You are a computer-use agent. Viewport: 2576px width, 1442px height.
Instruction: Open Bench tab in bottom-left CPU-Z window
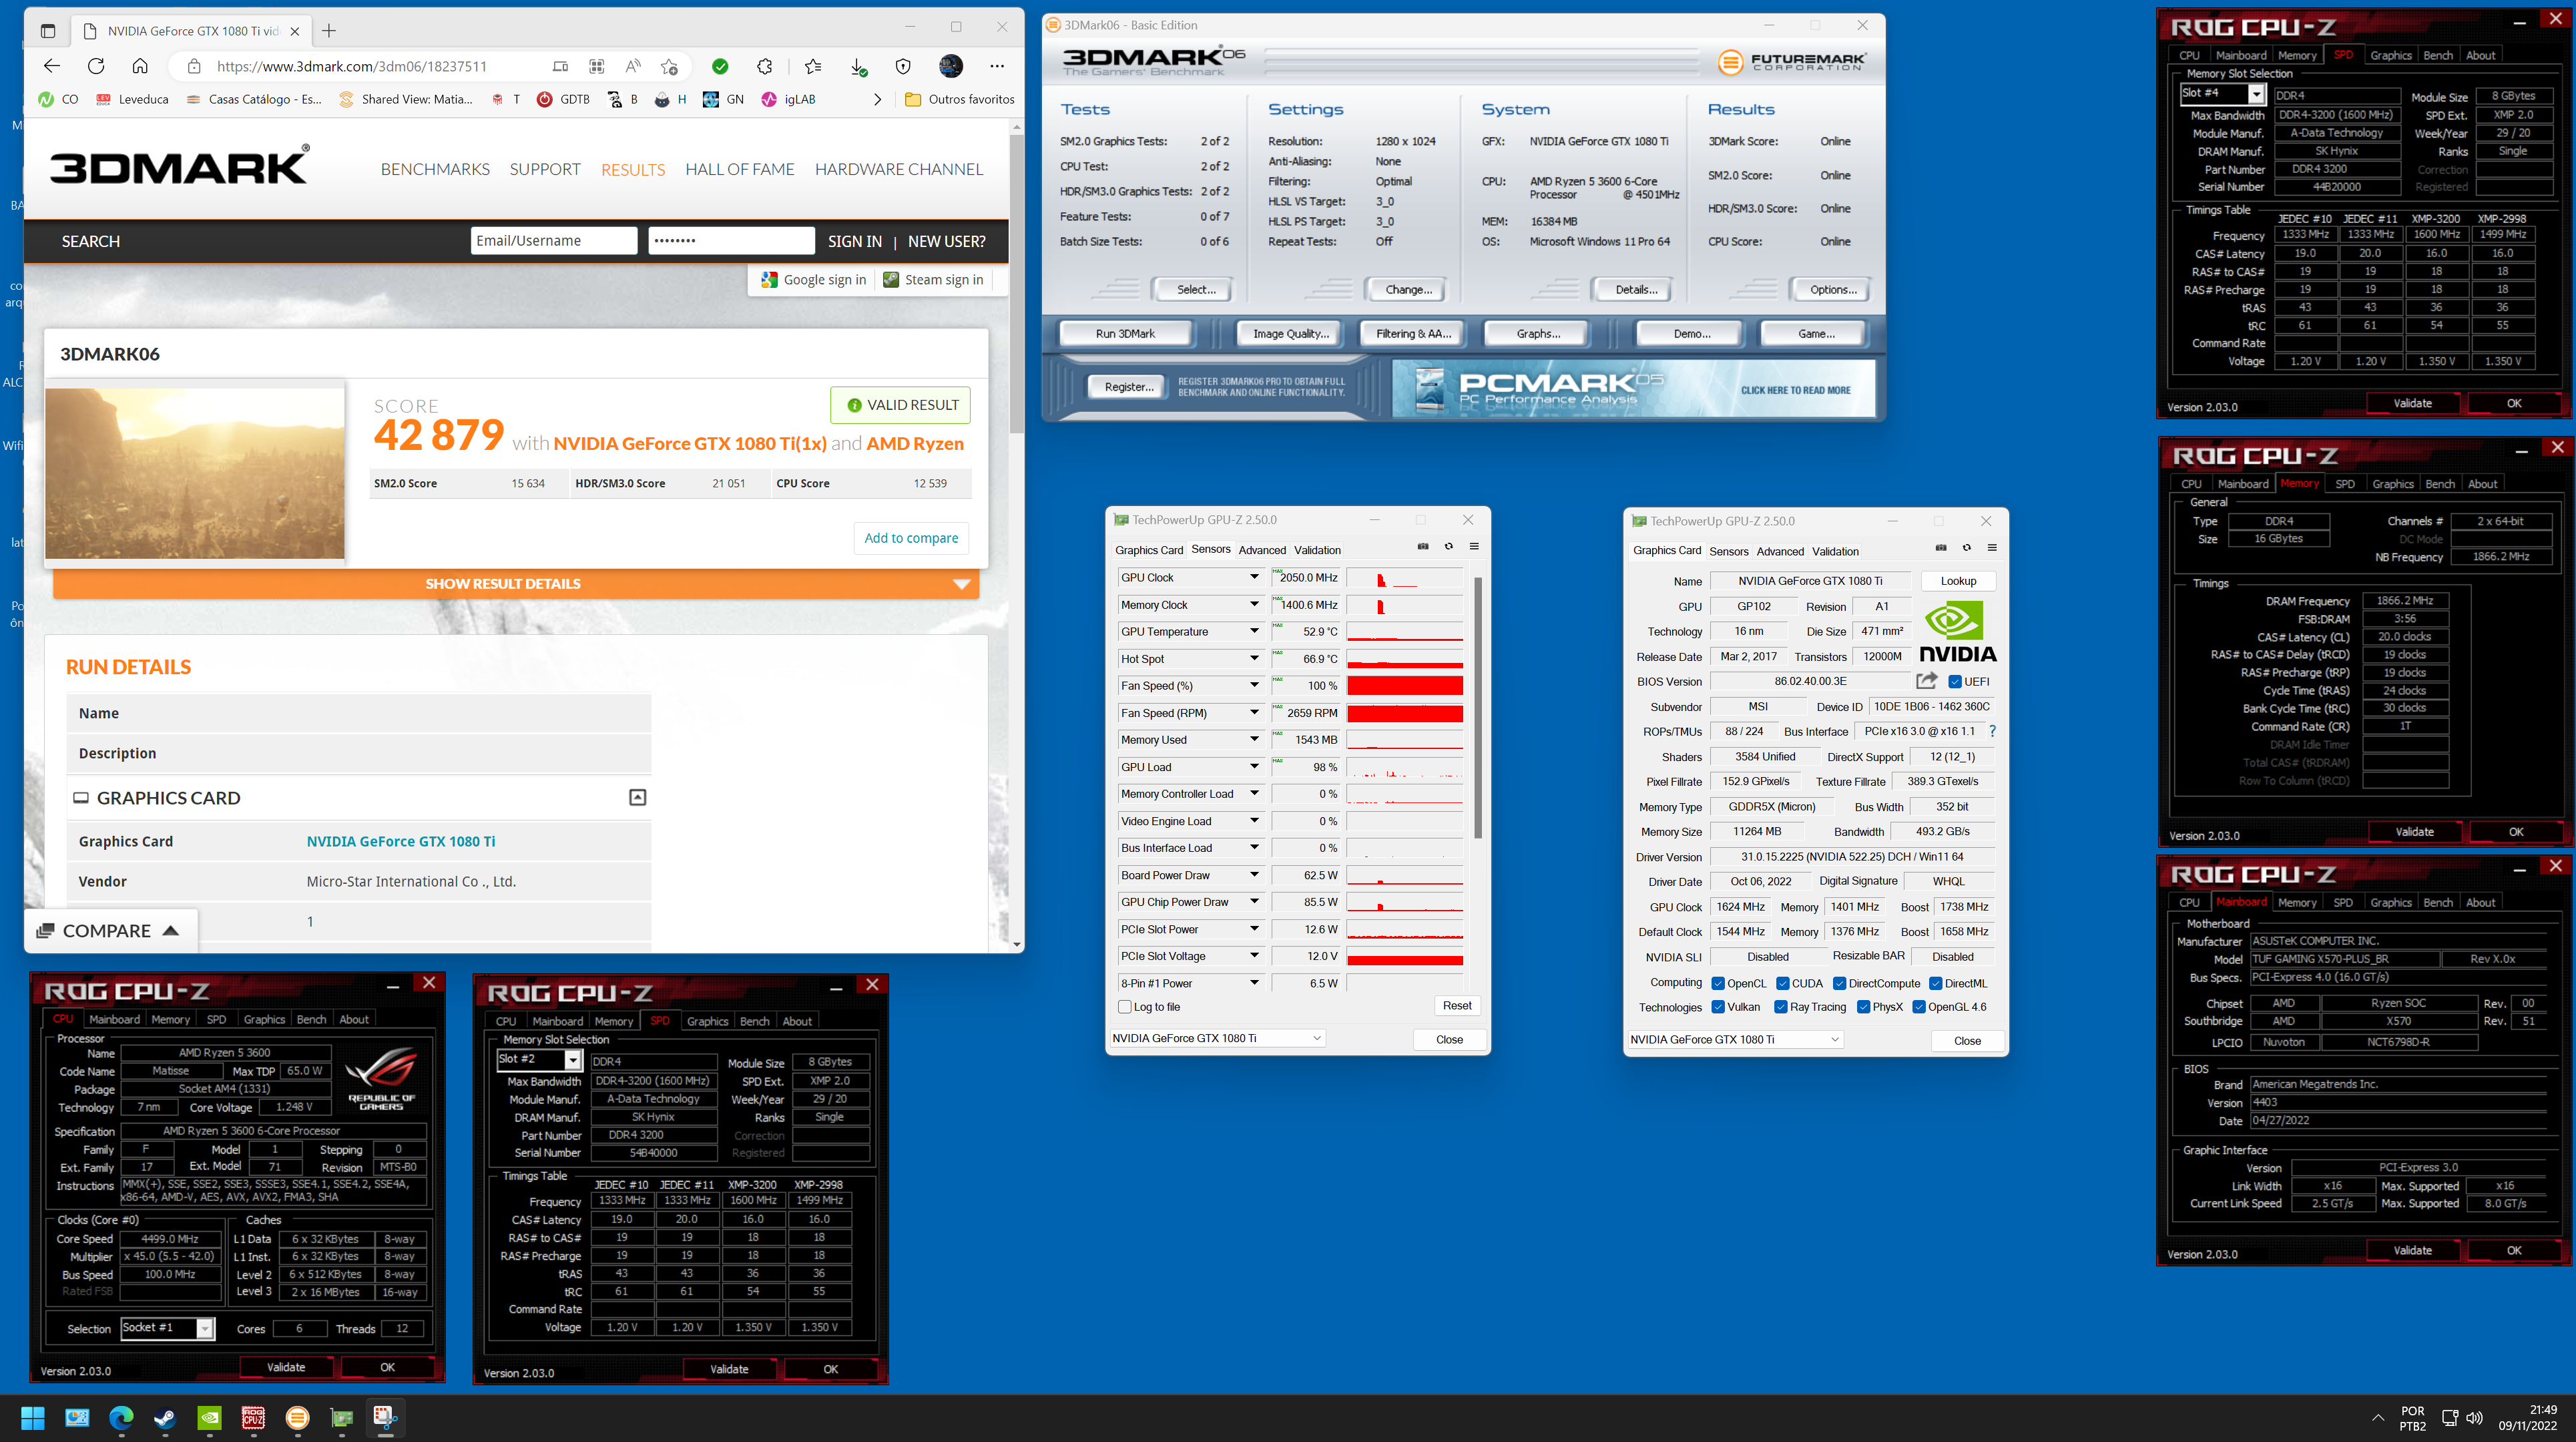(x=312, y=1019)
